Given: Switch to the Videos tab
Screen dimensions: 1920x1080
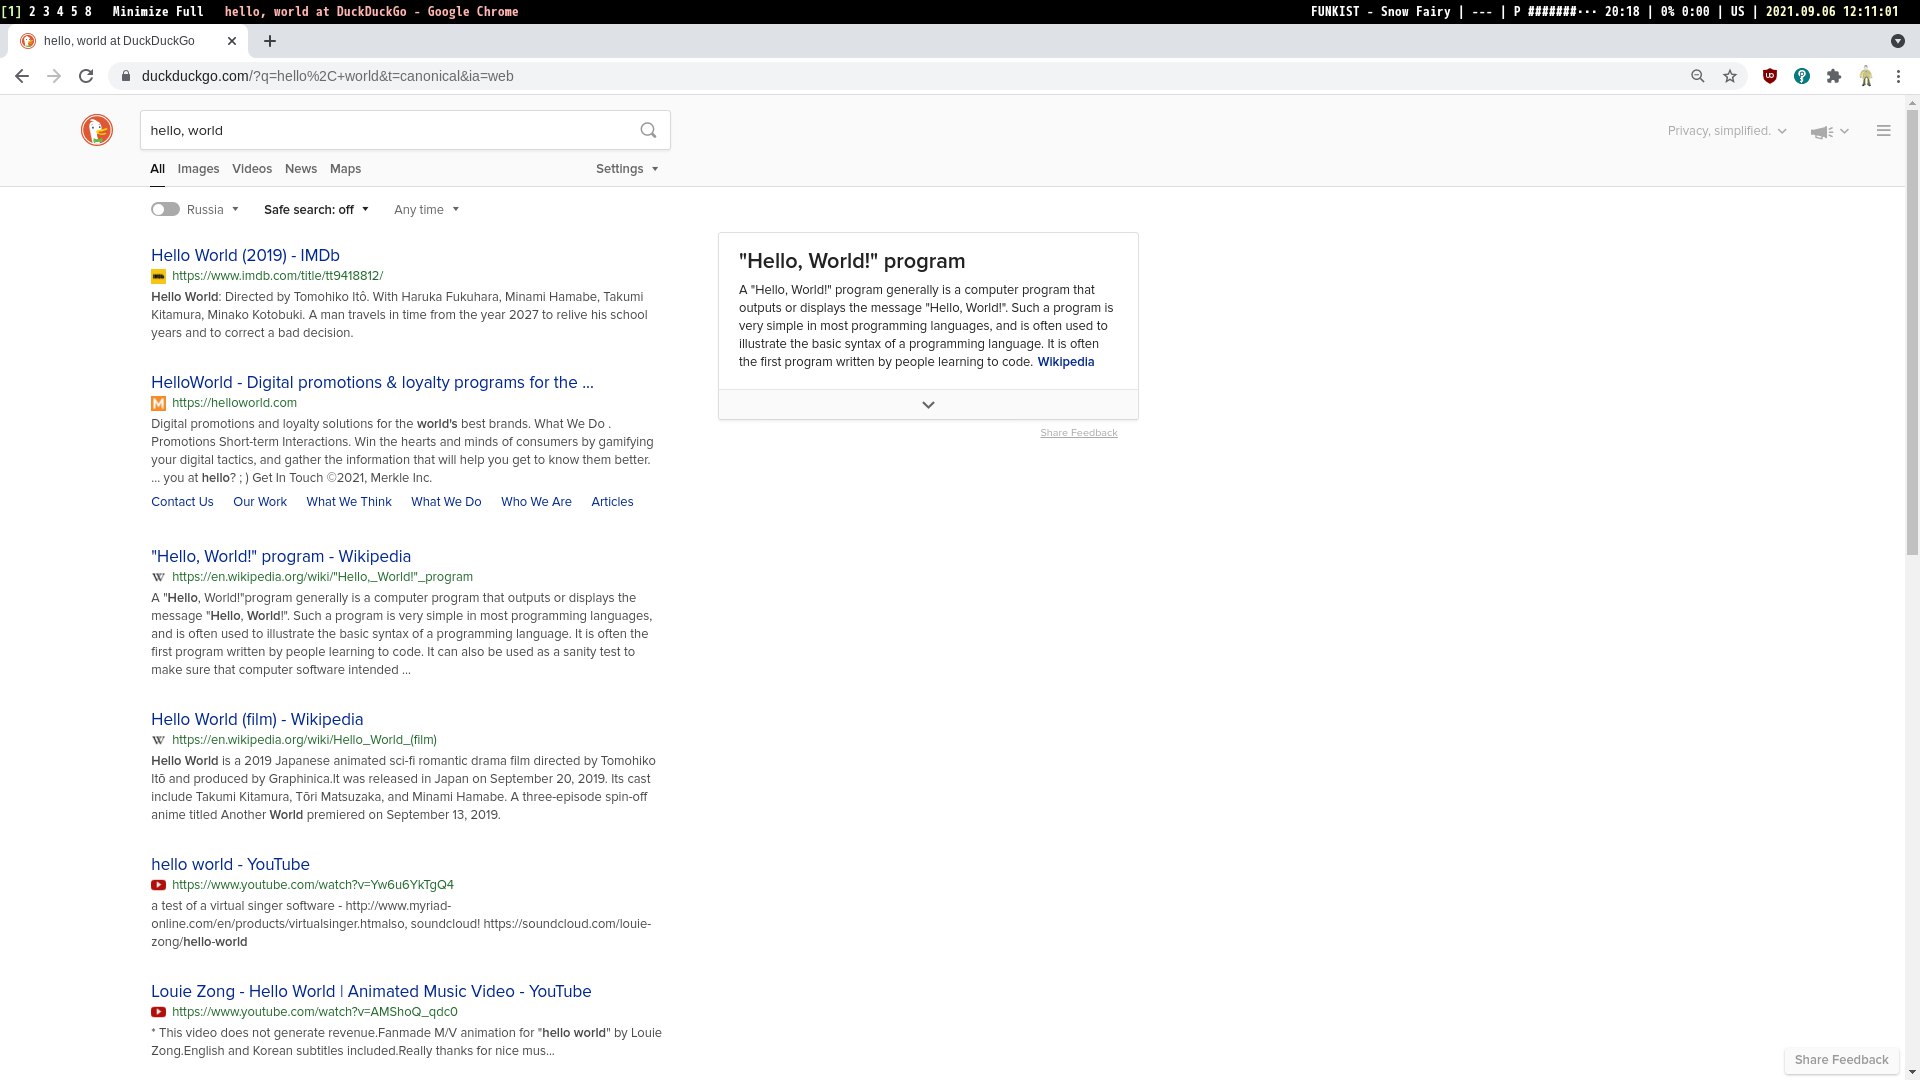Looking at the screenshot, I should coord(252,169).
